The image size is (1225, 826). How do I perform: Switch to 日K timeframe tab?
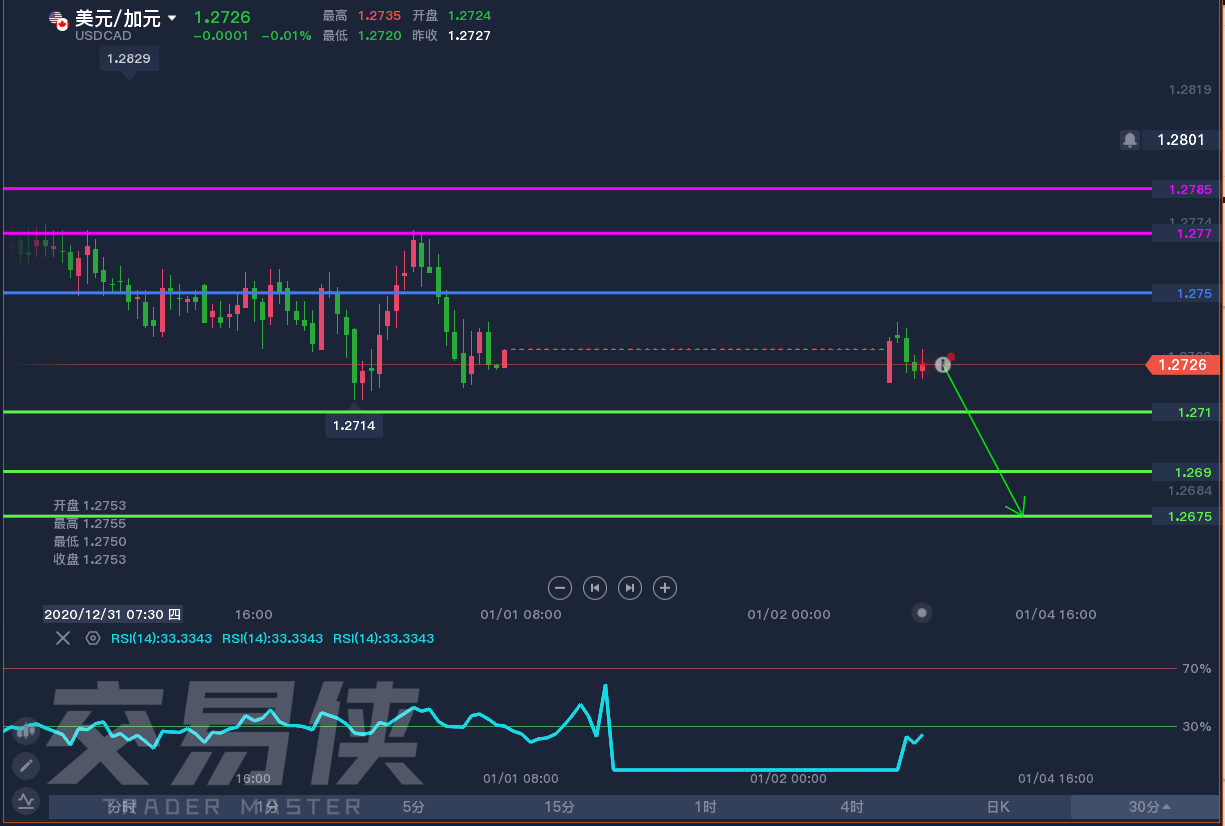(998, 806)
